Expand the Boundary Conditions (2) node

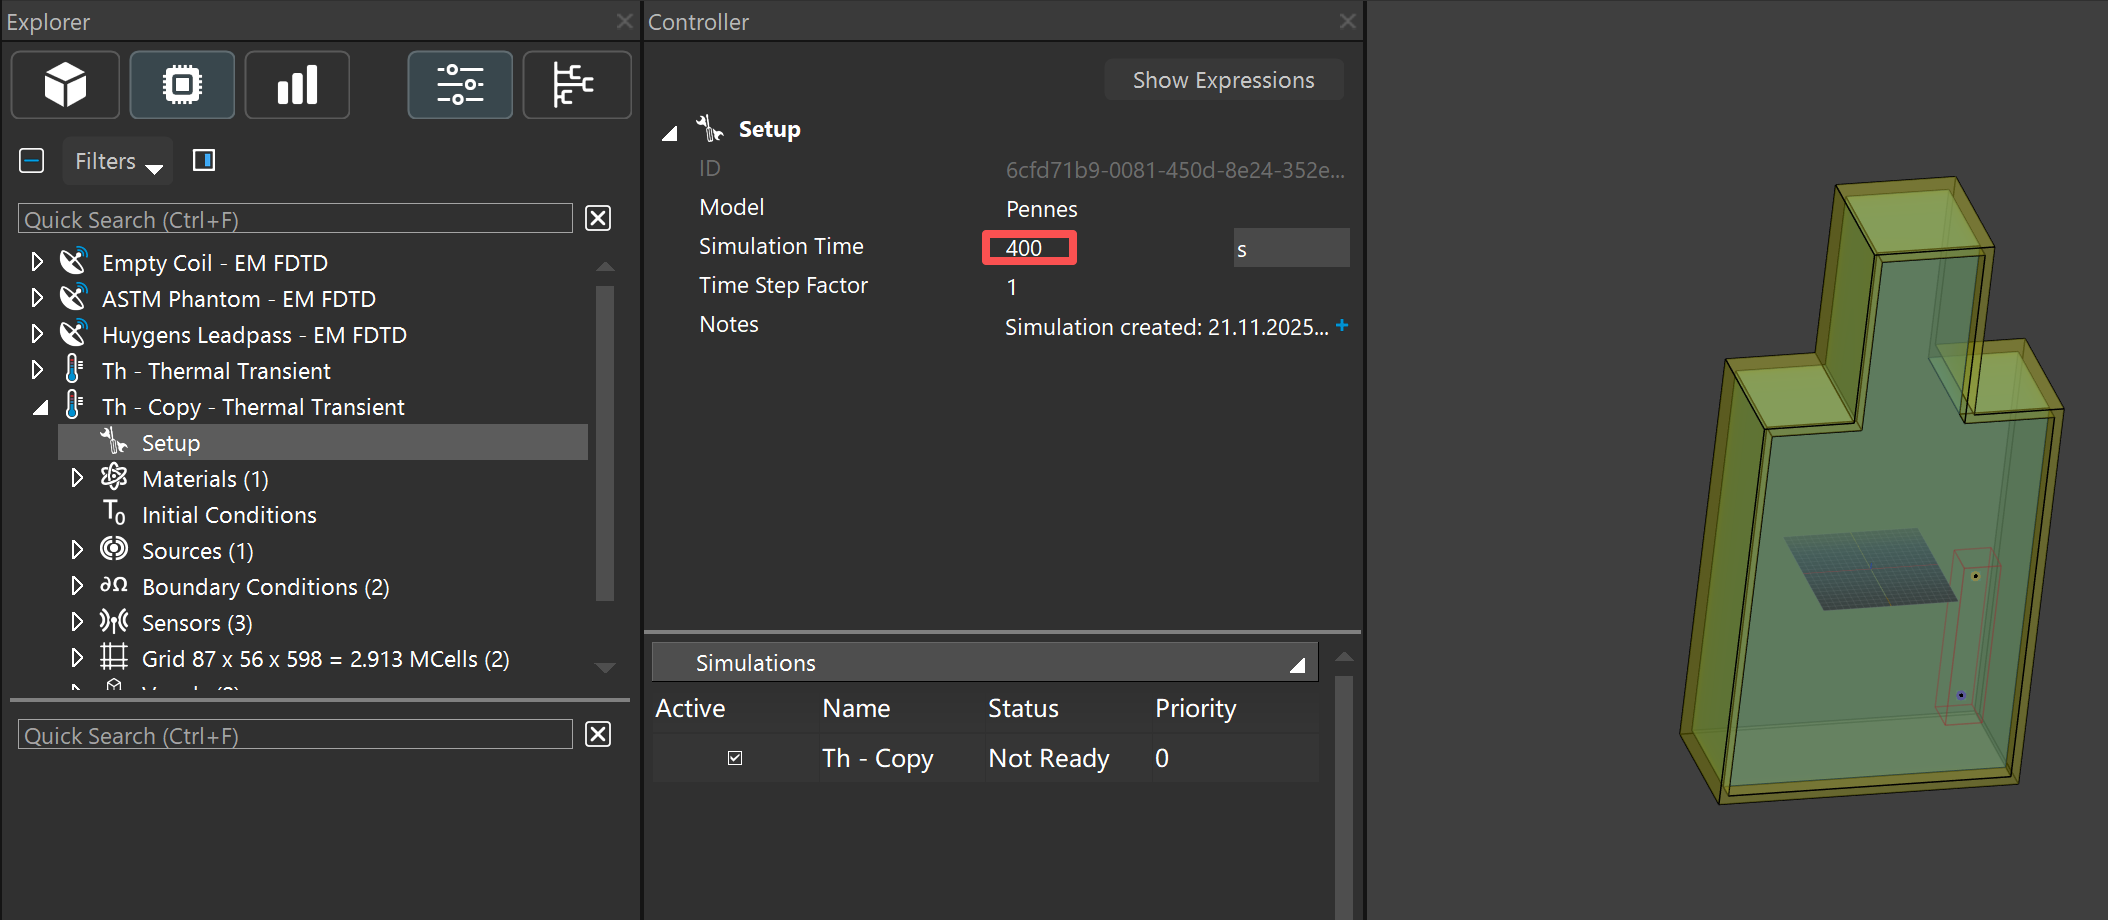pyautogui.click(x=77, y=586)
